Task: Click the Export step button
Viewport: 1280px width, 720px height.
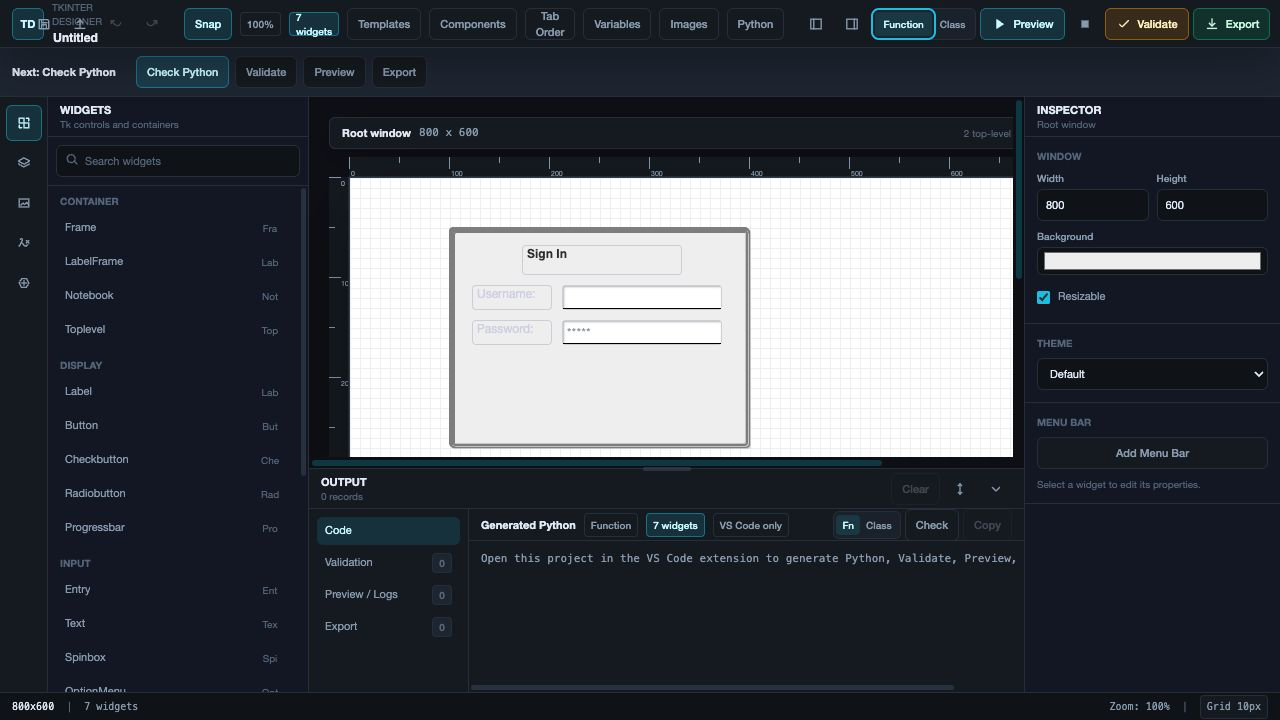Action: tap(399, 72)
